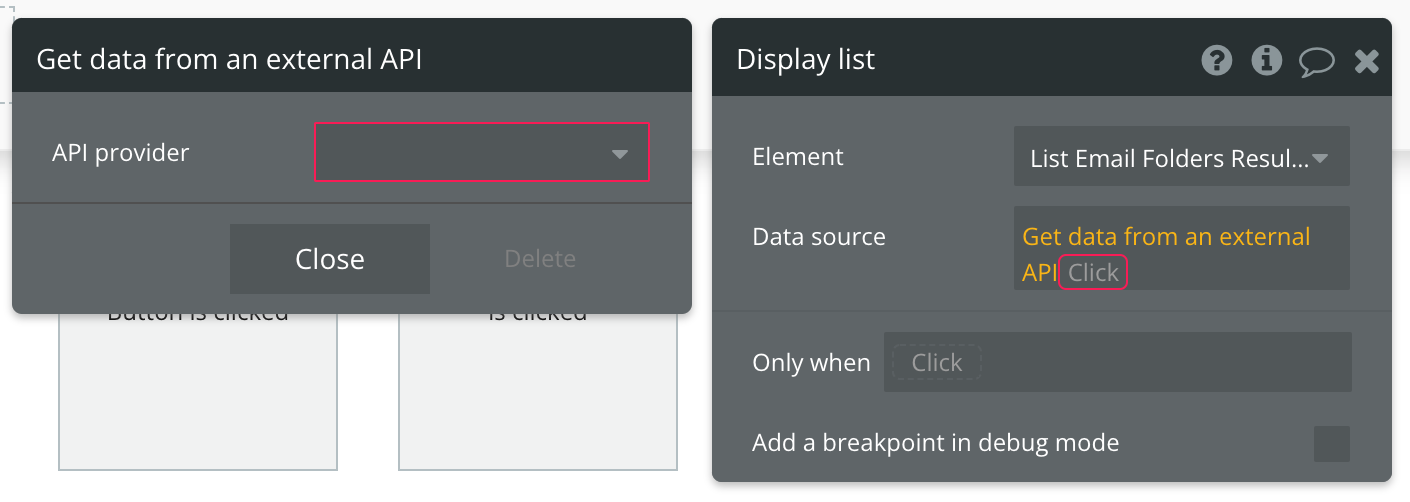This screenshot has height=502, width=1410.
Task: Click the 'Add a breakpoint in debug mode' text
Action: (935, 442)
